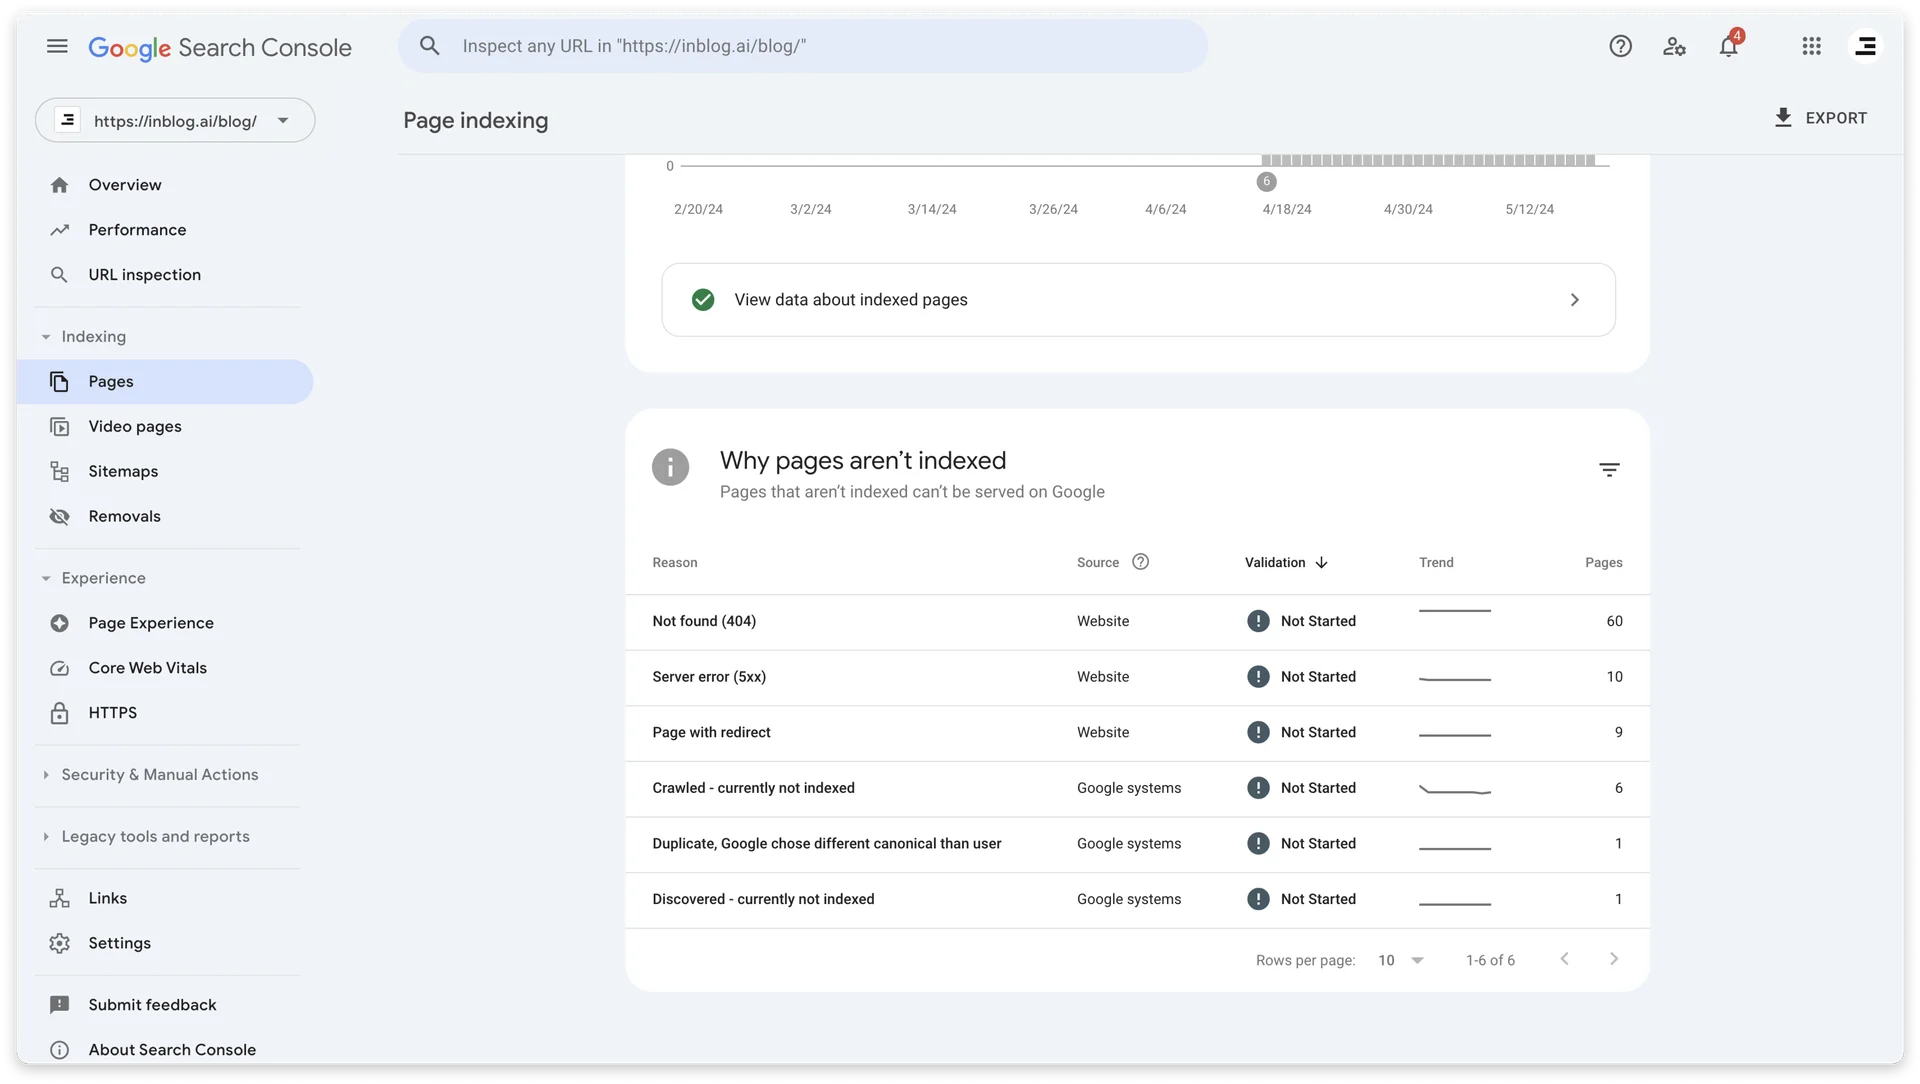The image size is (1920, 1084).
Task: Open the rows per page dropdown
Action: (1400, 960)
